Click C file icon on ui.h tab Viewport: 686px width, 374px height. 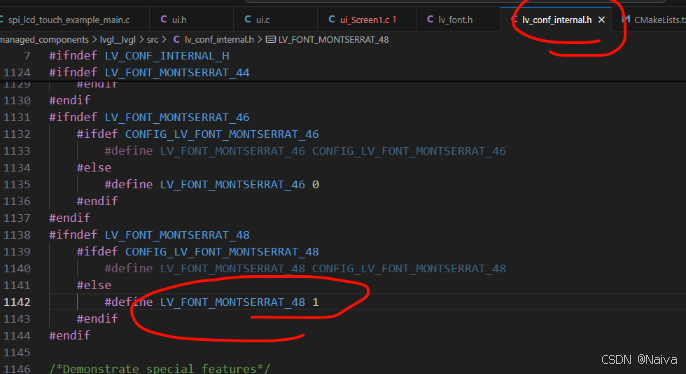pos(164,19)
